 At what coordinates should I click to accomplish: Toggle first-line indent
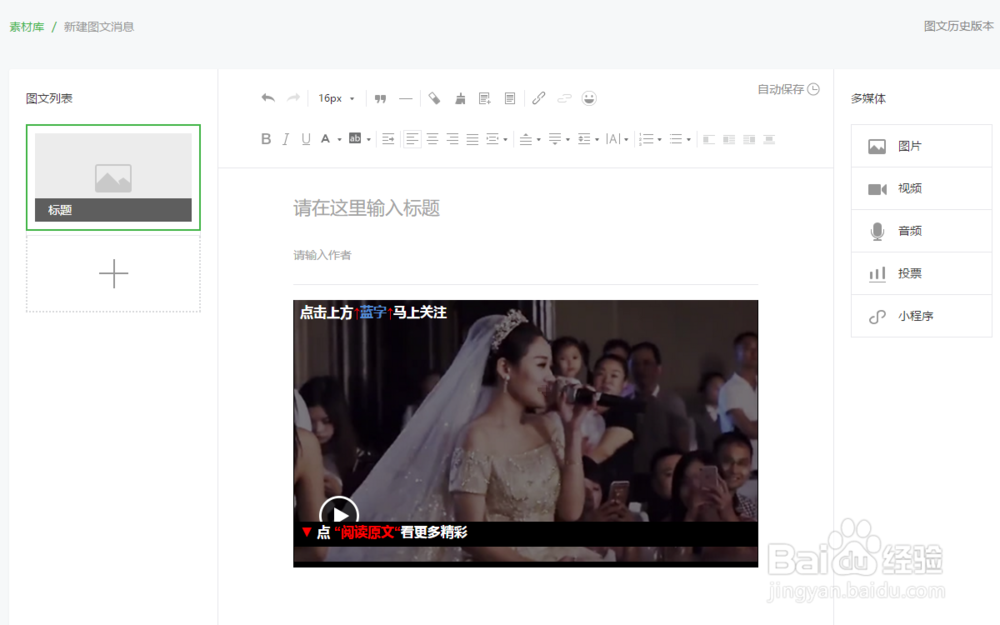point(388,139)
